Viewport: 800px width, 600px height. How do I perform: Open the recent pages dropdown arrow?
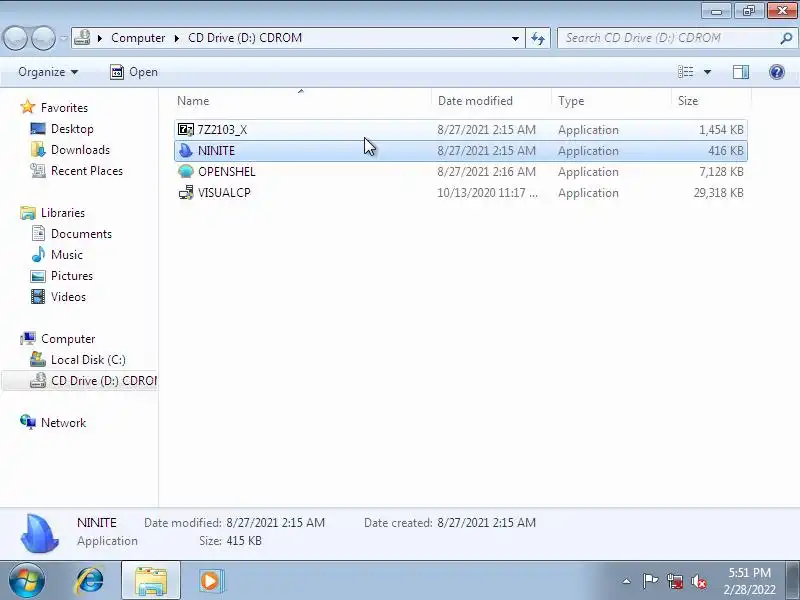[64, 38]
